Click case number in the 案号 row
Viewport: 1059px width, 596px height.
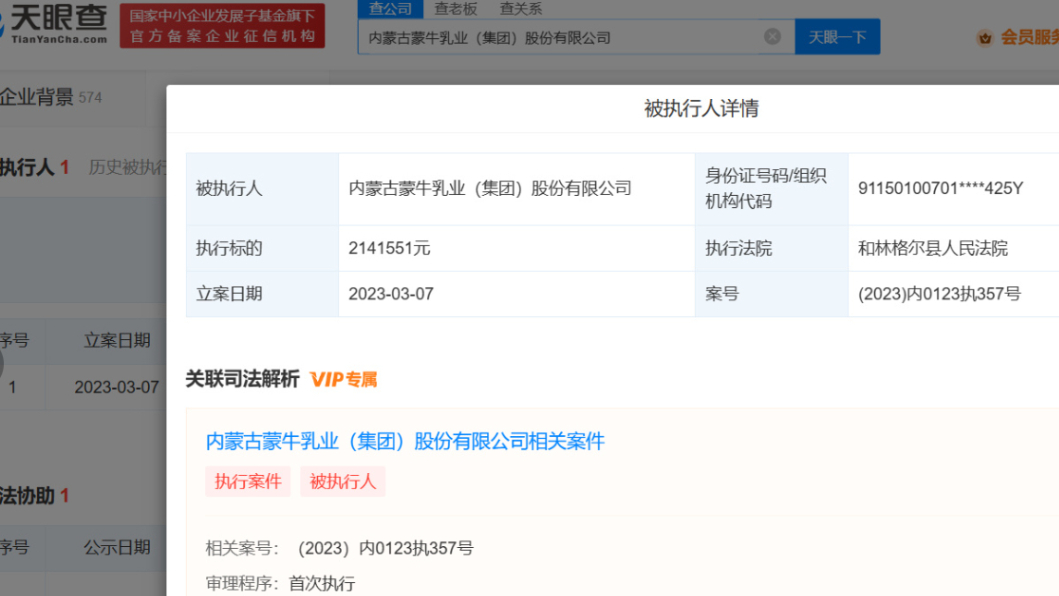coord(939,294)
